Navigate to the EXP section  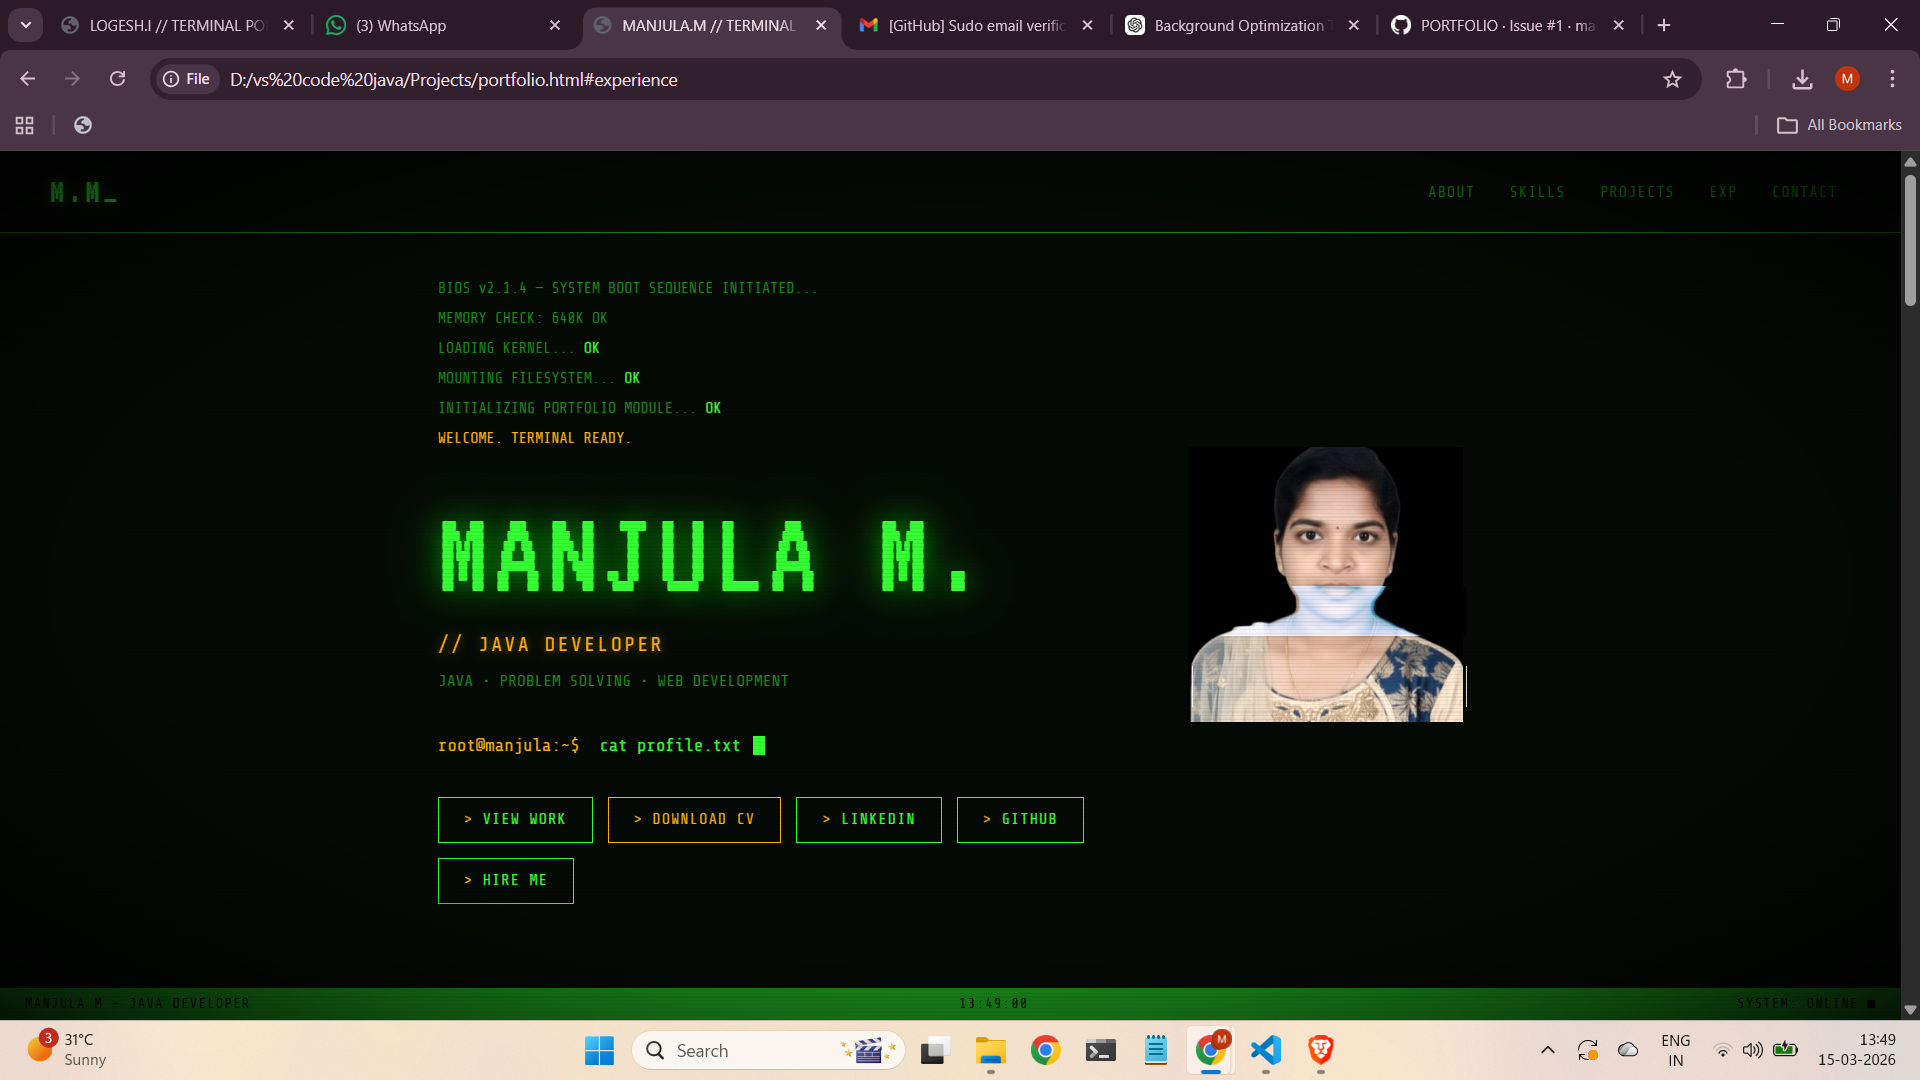tap(1723, 192)
